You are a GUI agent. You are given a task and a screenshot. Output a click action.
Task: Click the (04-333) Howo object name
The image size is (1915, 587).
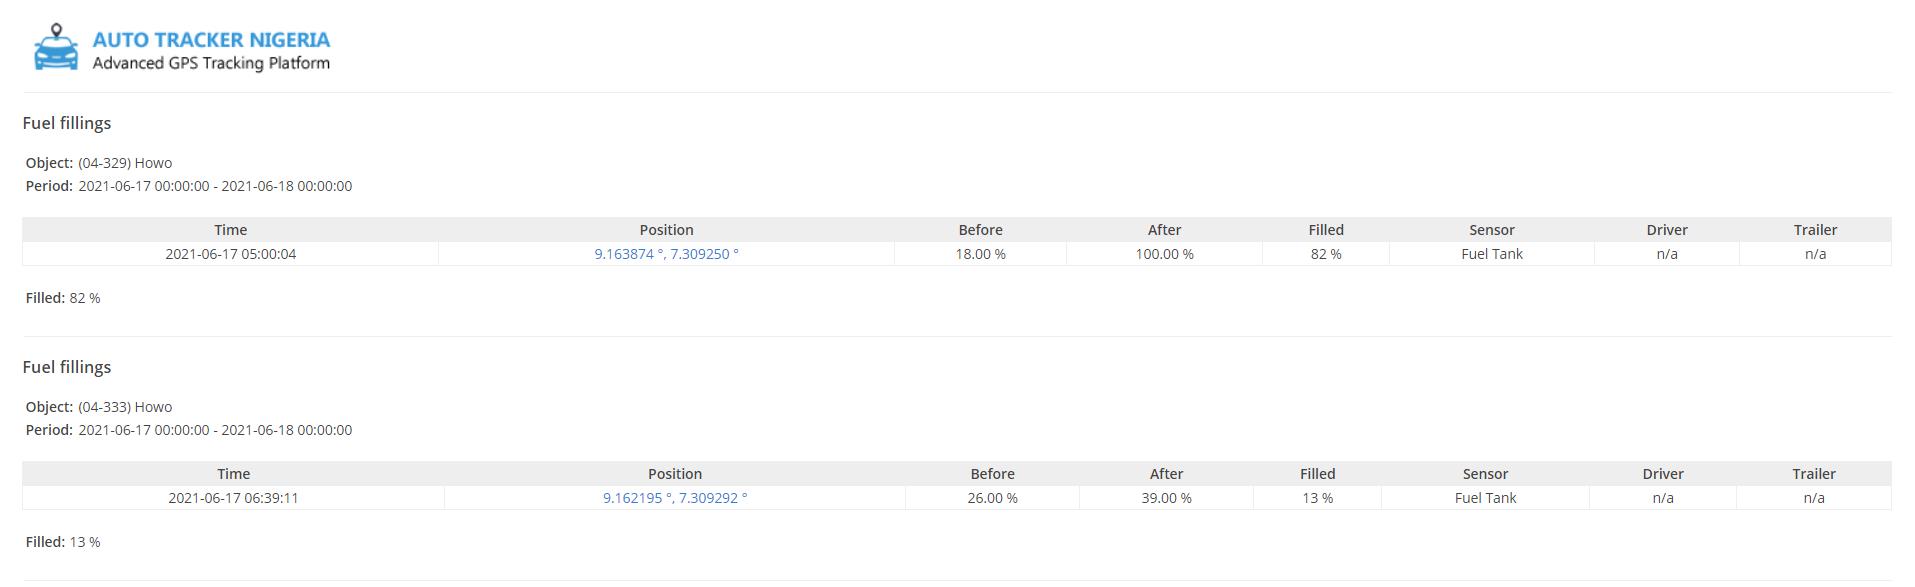[125, 407]
